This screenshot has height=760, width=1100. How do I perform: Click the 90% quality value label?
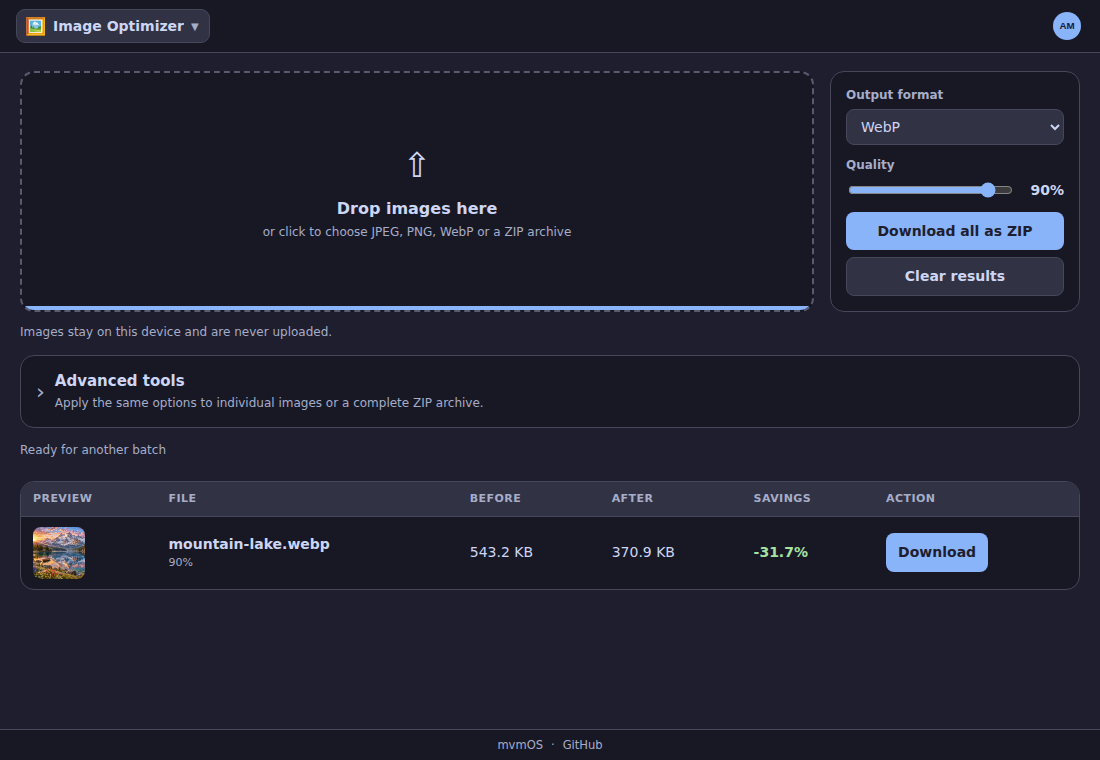[x=1047, y=190]
